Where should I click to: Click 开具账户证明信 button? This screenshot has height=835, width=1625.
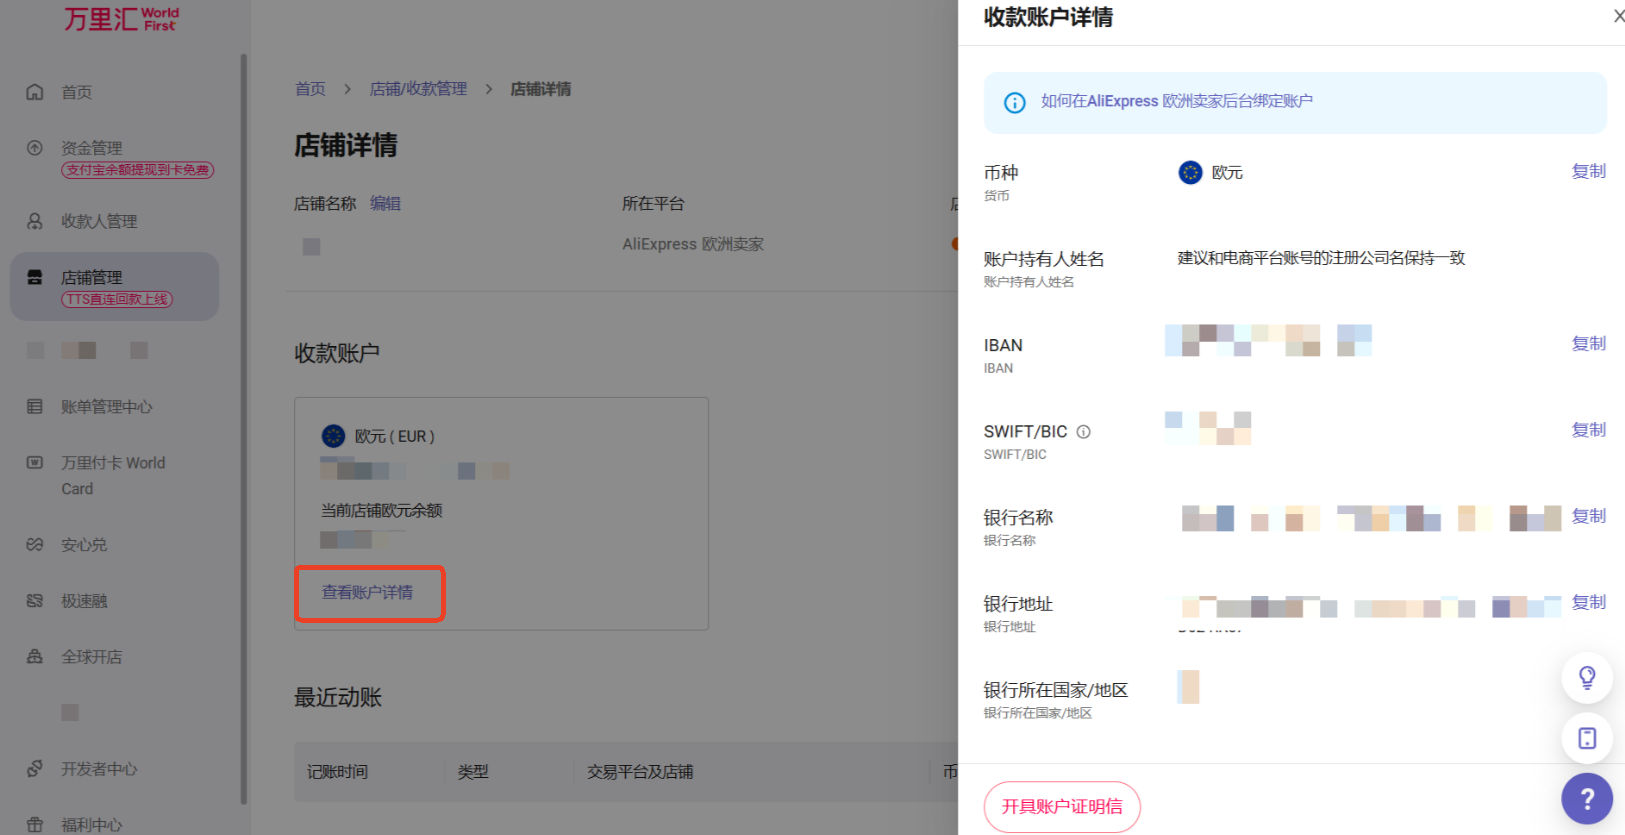pos(1062,806)
